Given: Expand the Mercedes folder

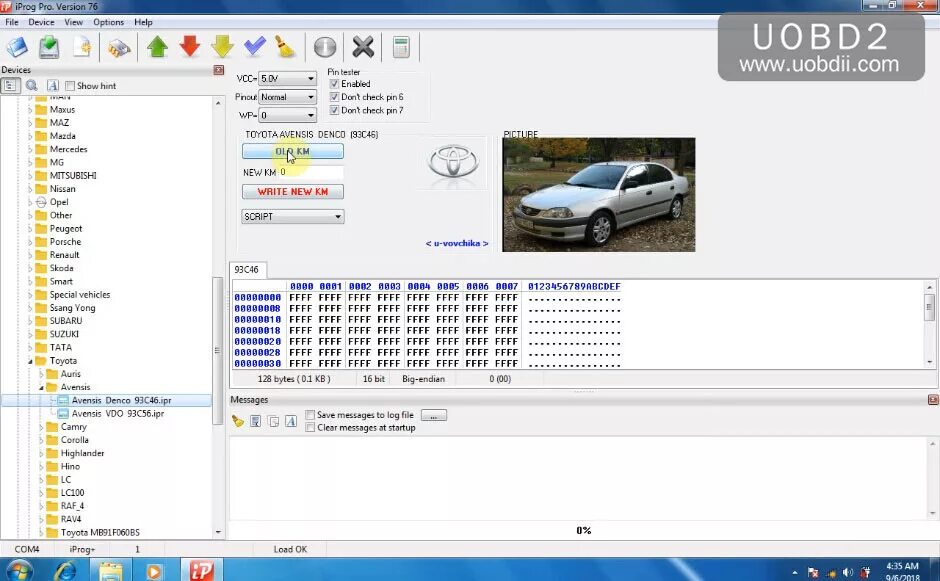Looking at the screenshot, I should 30,149.
